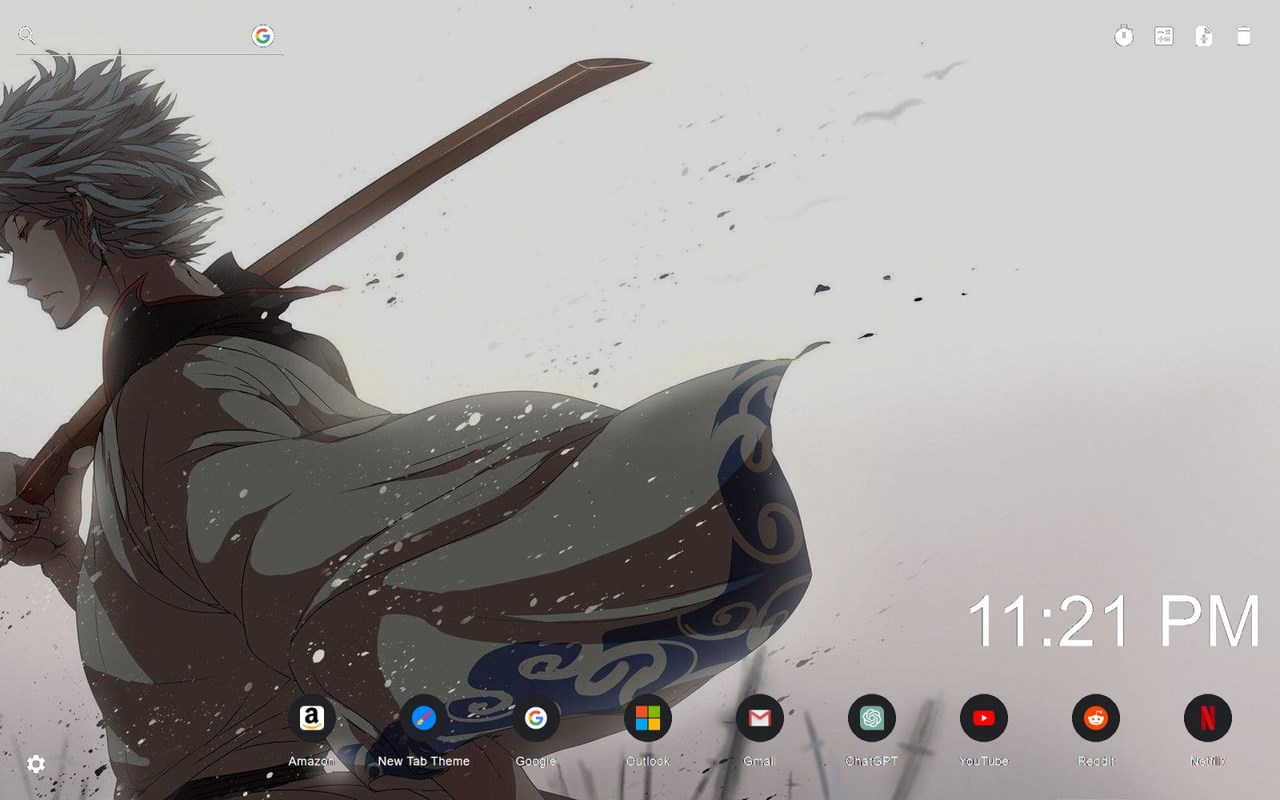Viewport: 1280px width, 800px height.
Task: Open the New Tab Theme shortcut icon
Action: pyautogui.click(x=424, y=718)
